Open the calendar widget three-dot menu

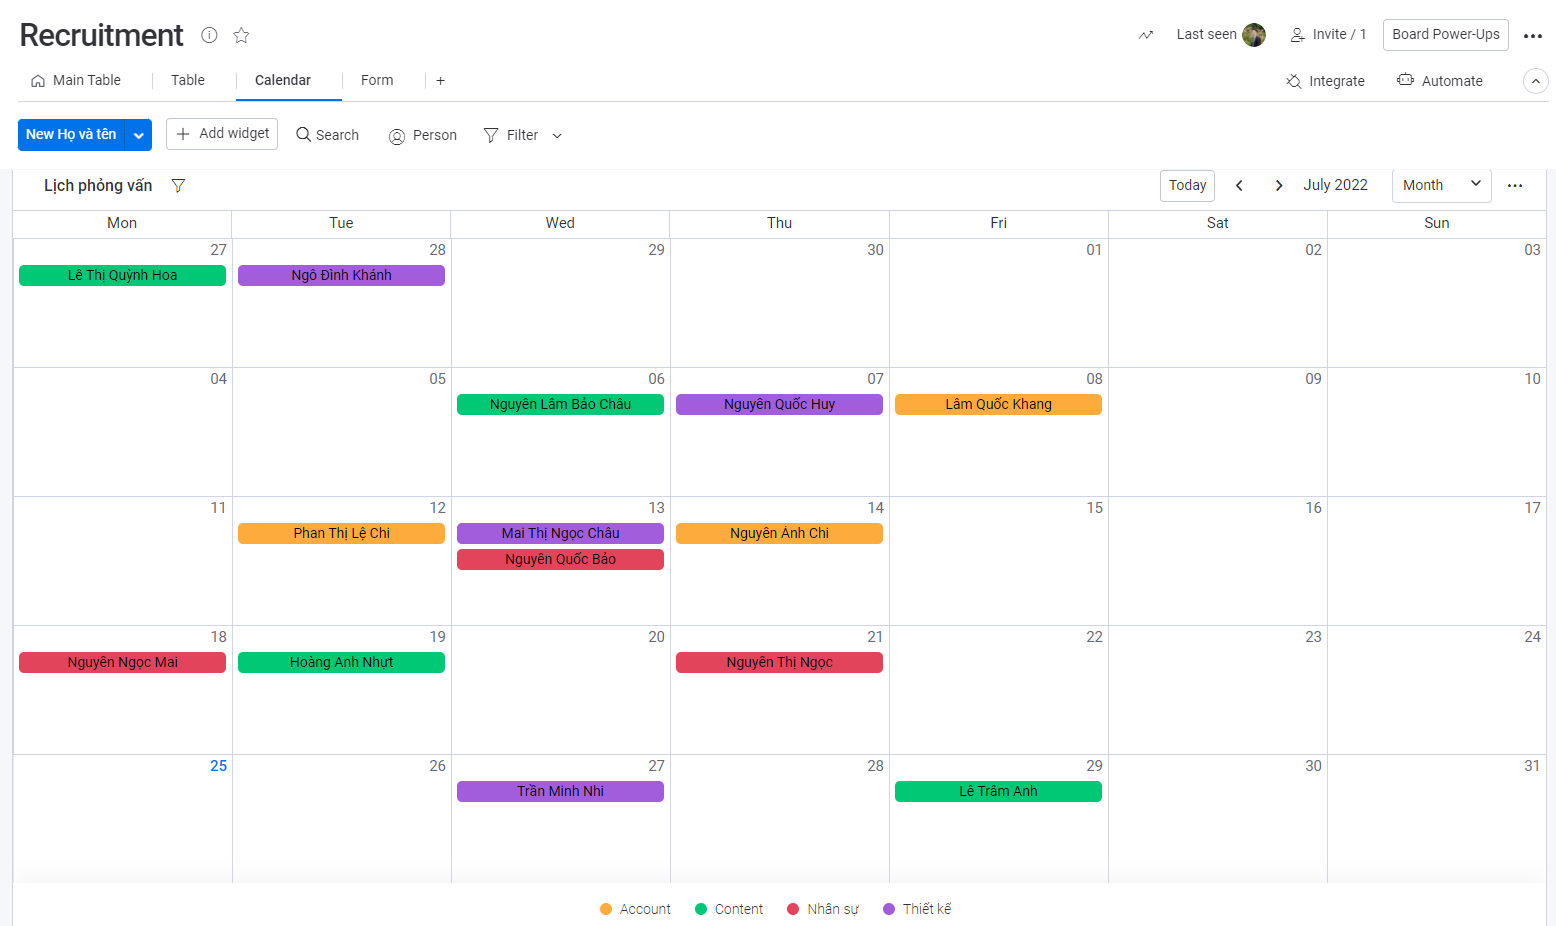1514,186
